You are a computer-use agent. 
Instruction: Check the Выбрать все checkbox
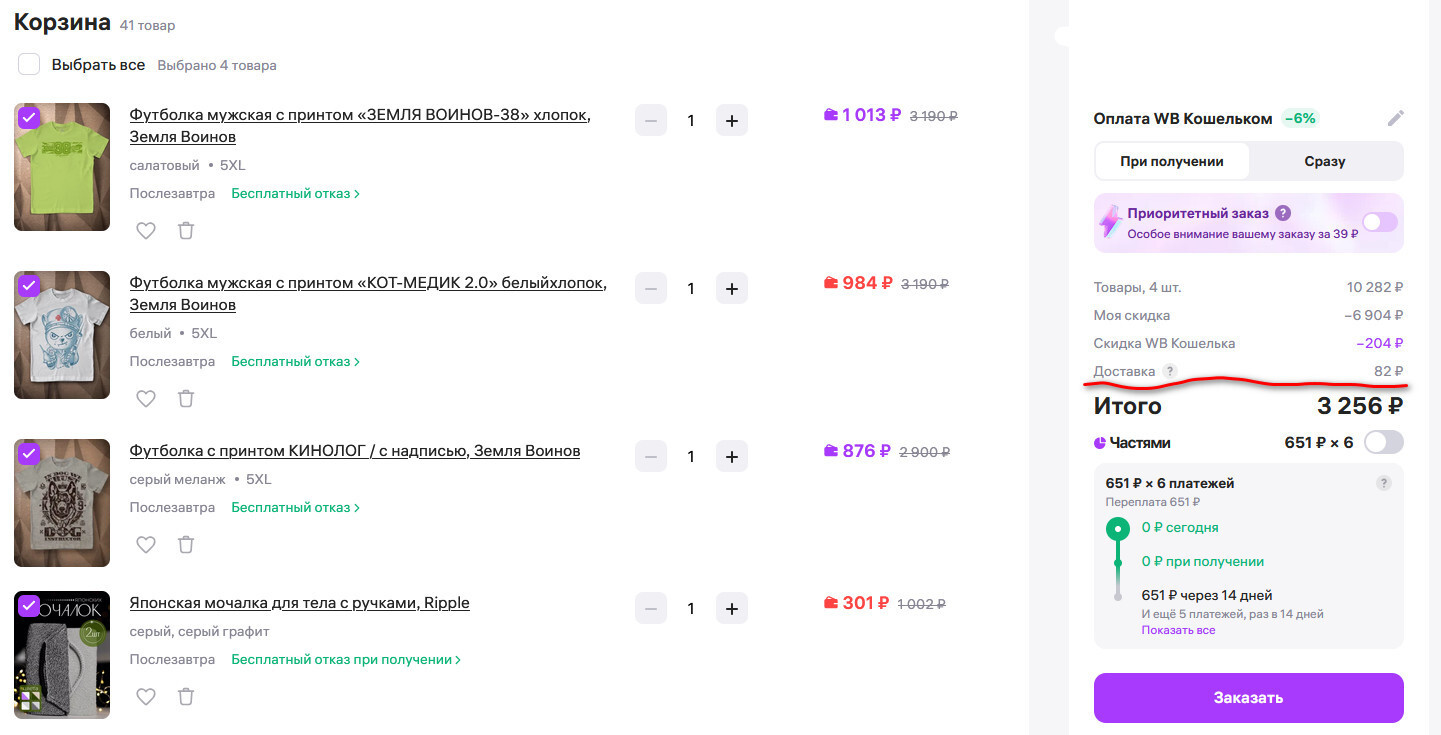[29, 65]
